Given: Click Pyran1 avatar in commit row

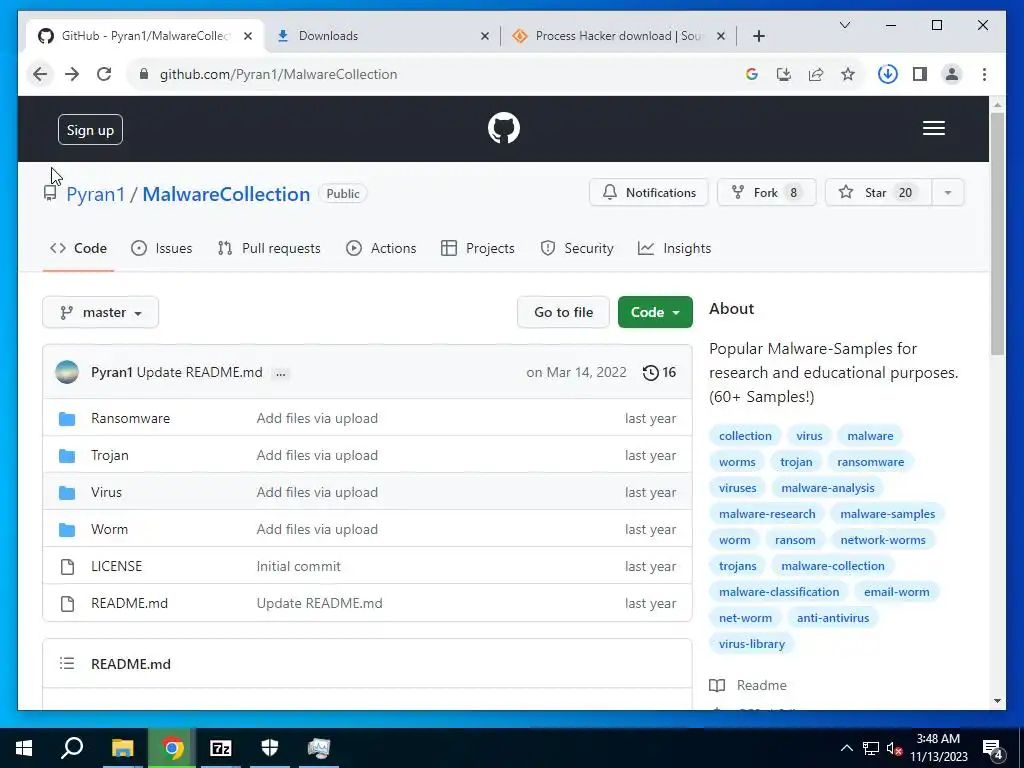Looking at the screenshot, I should click(x=67, y=372).
